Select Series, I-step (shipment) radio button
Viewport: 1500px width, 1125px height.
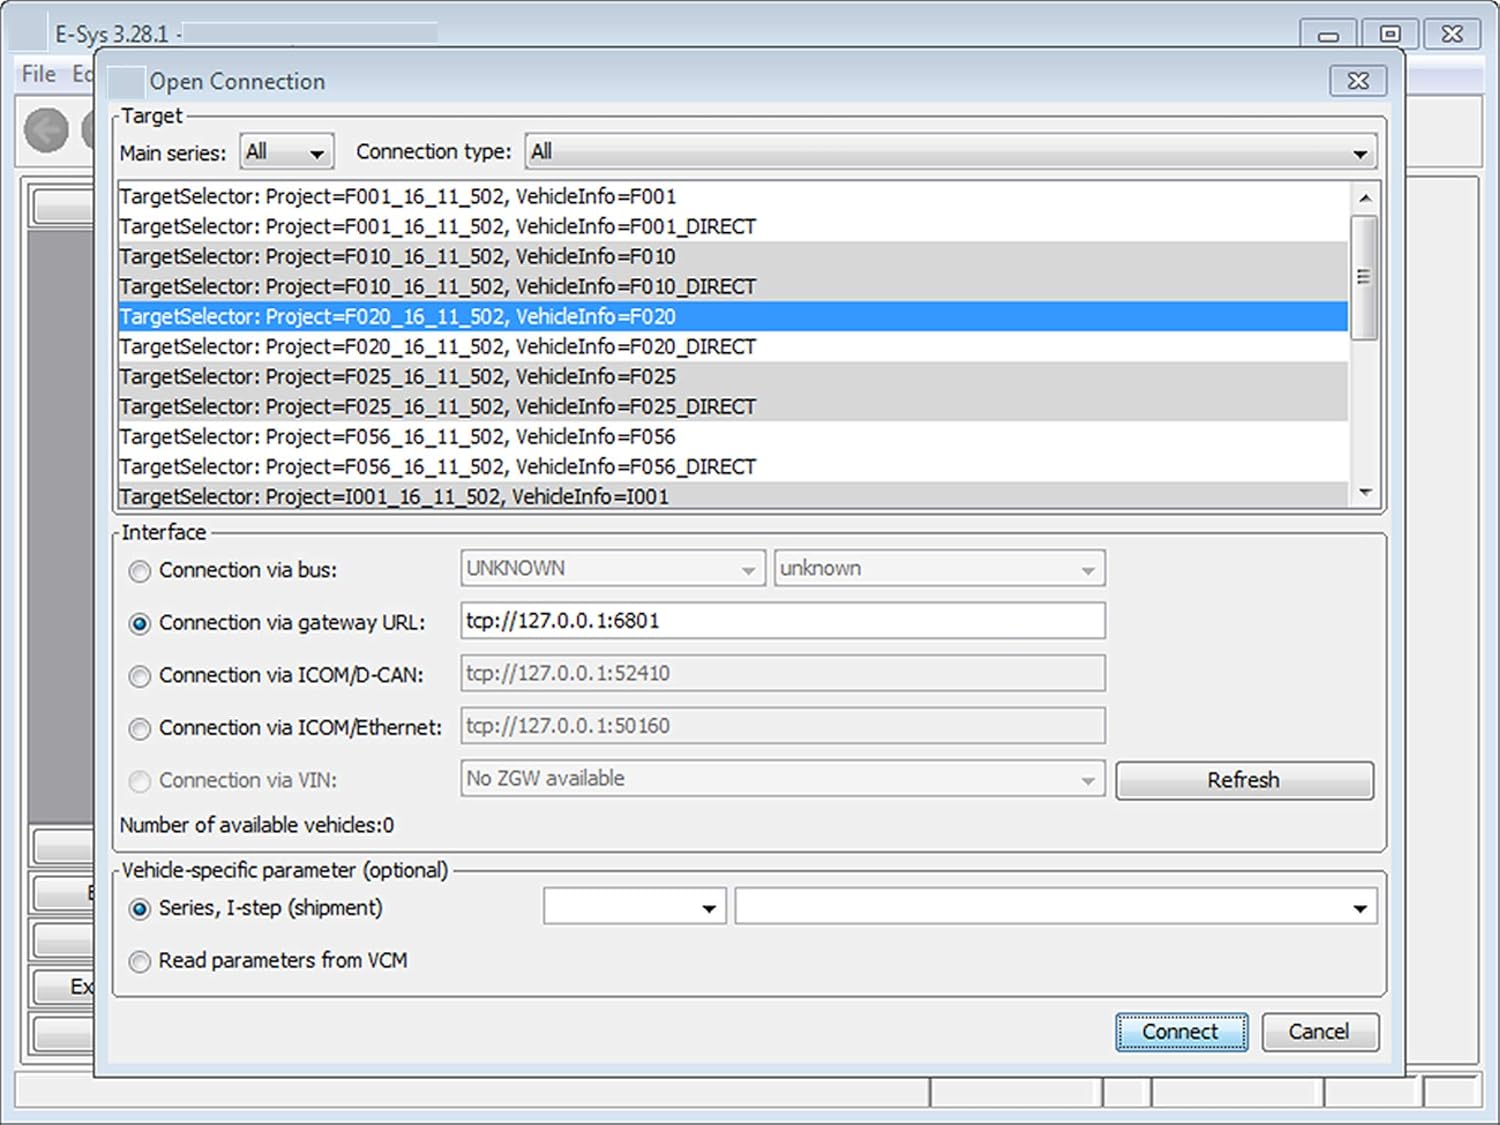[140, 909]
